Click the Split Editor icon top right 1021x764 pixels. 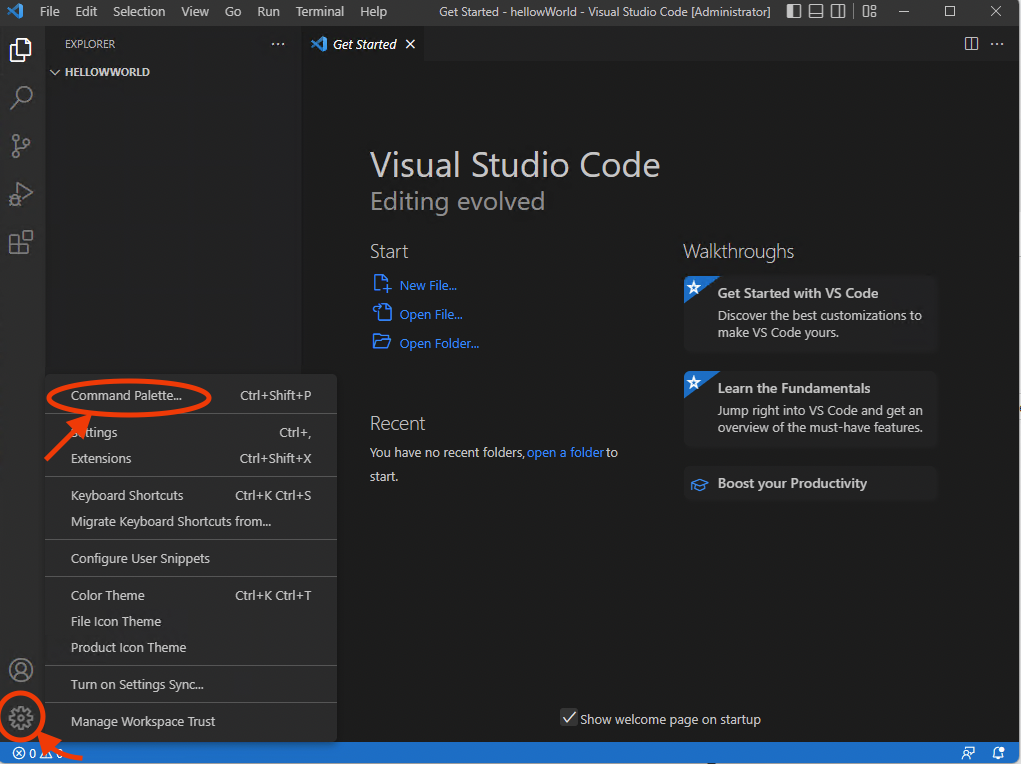[971, 44]
